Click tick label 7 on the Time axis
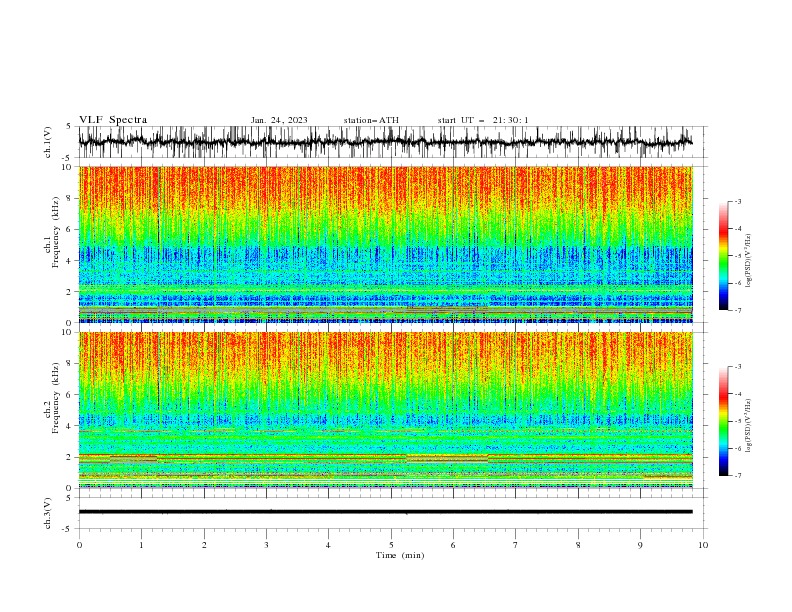 click(516, 545)
